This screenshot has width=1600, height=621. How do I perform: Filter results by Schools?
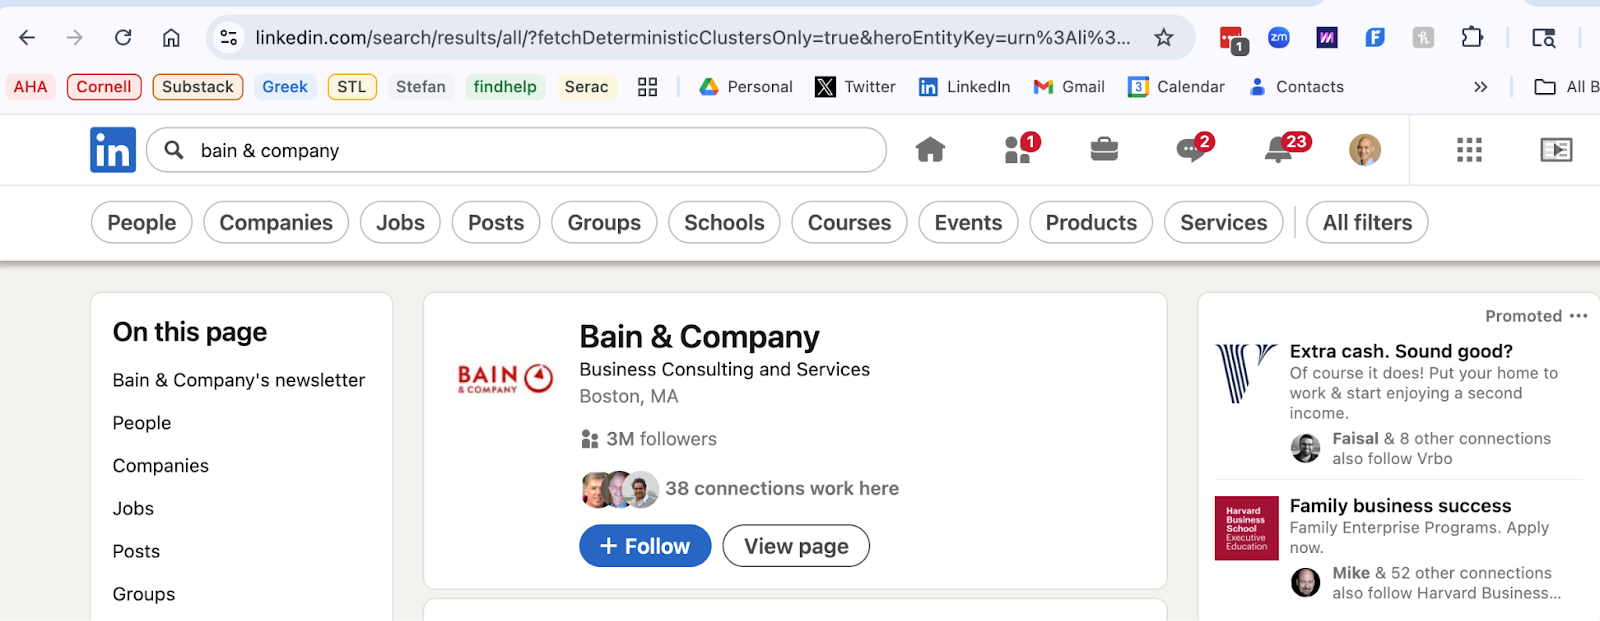coord(724,222)
